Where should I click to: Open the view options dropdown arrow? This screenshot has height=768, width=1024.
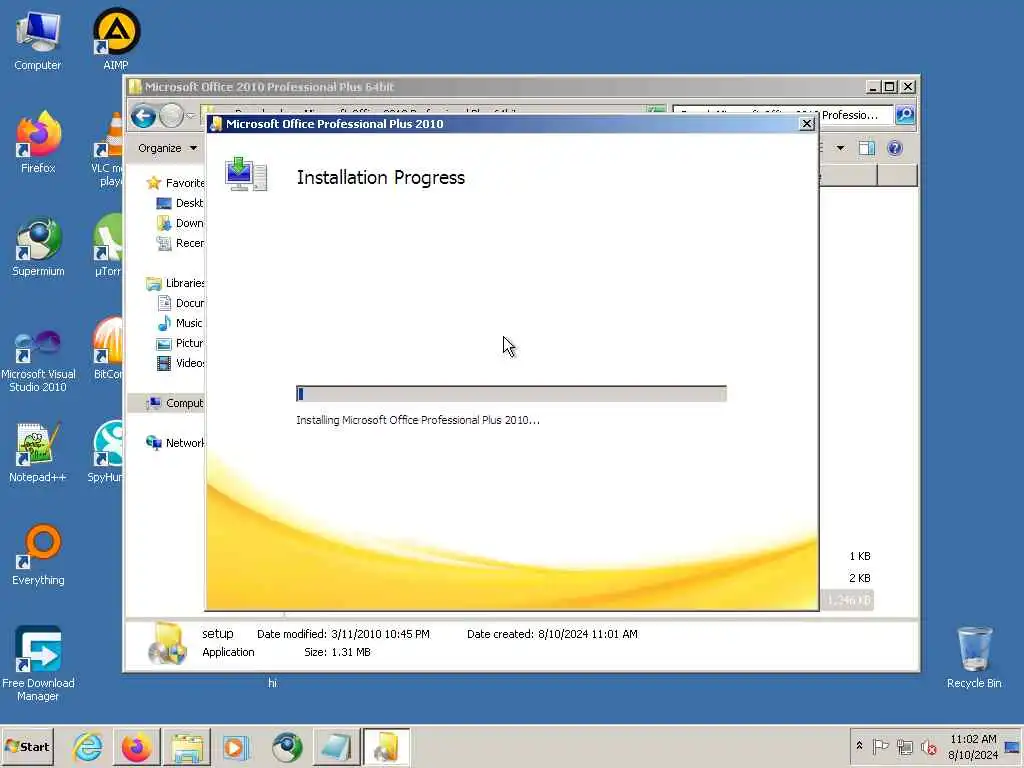pos(840,148)
